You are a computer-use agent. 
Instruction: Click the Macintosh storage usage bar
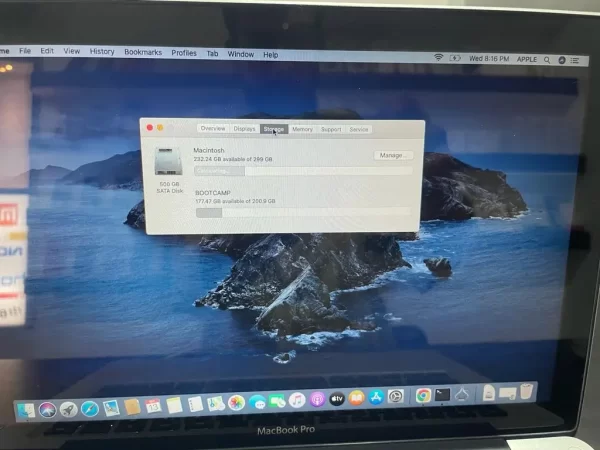[x=303, y=171]
